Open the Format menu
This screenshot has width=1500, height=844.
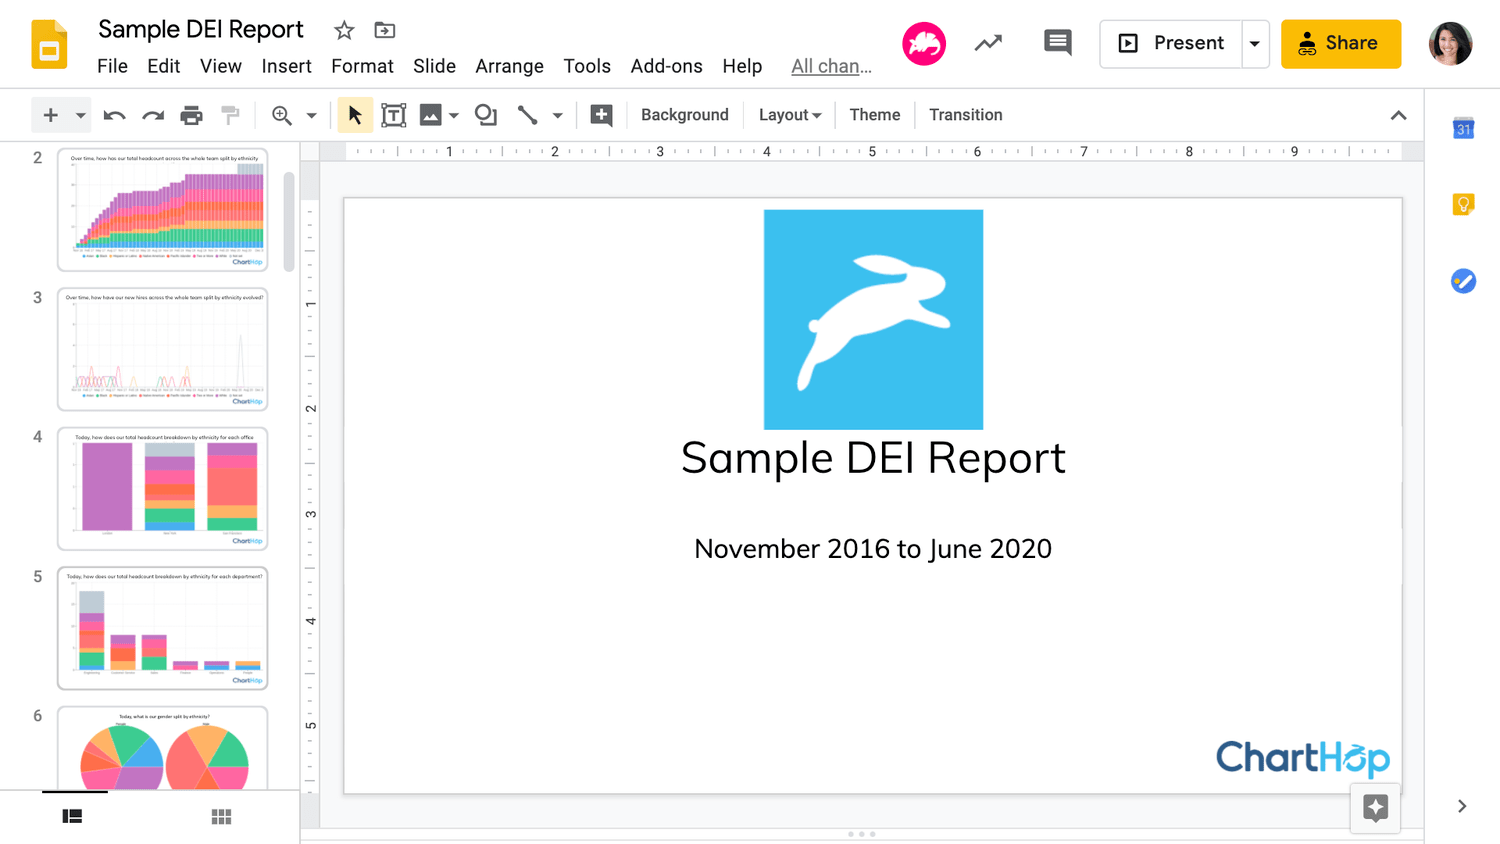click(362, 66)
